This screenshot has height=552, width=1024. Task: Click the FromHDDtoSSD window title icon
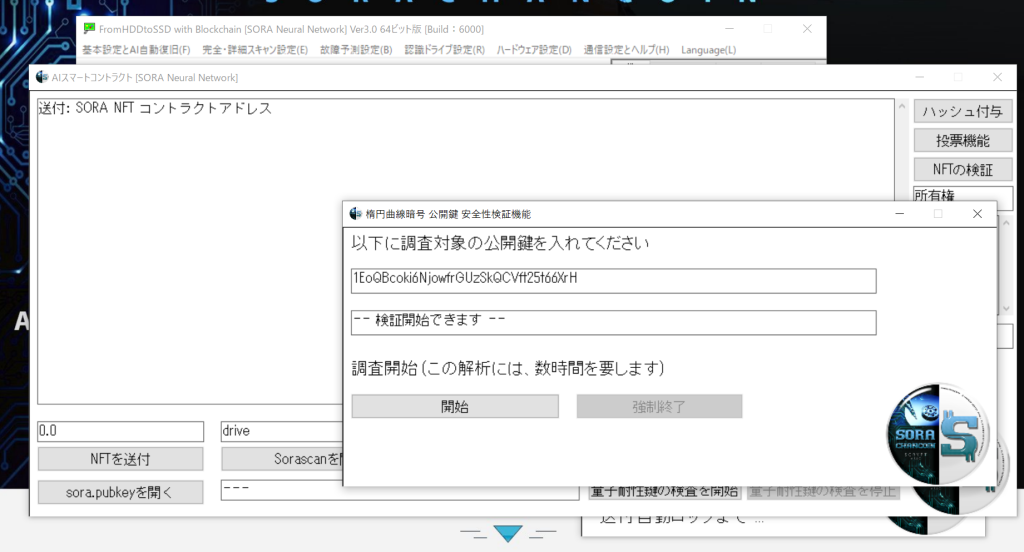click(x=89, y=28)
